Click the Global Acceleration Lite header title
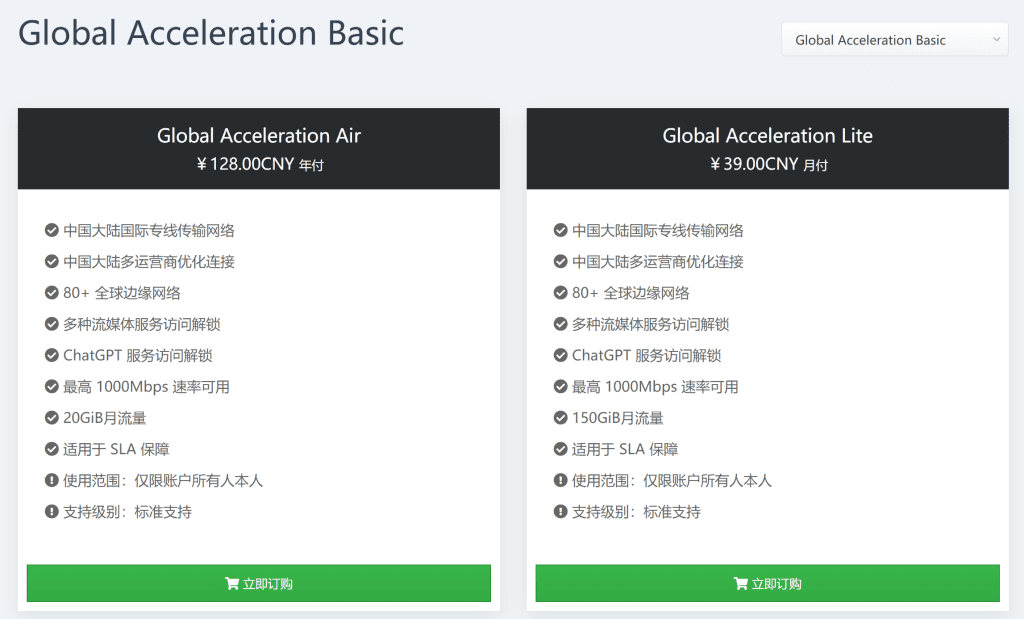 (768, 136)
